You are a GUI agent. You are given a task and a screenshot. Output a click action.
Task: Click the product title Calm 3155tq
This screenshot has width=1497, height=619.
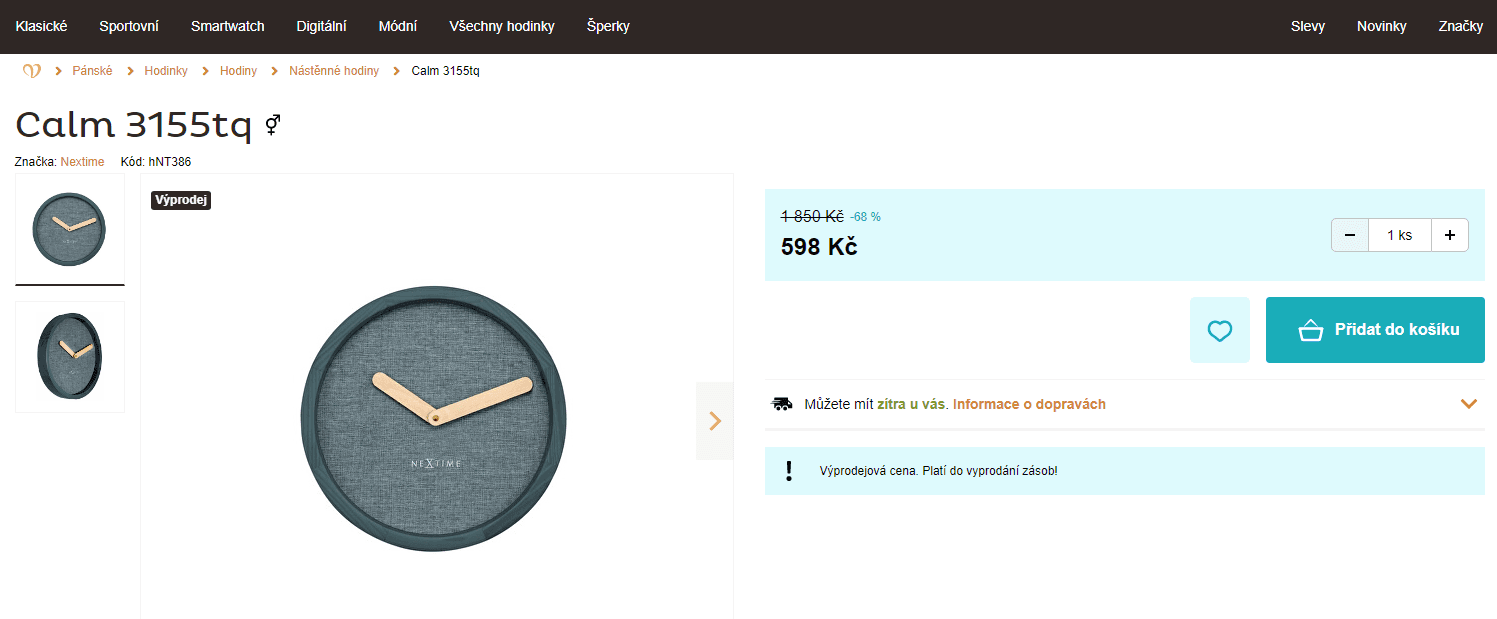point(134,125)
